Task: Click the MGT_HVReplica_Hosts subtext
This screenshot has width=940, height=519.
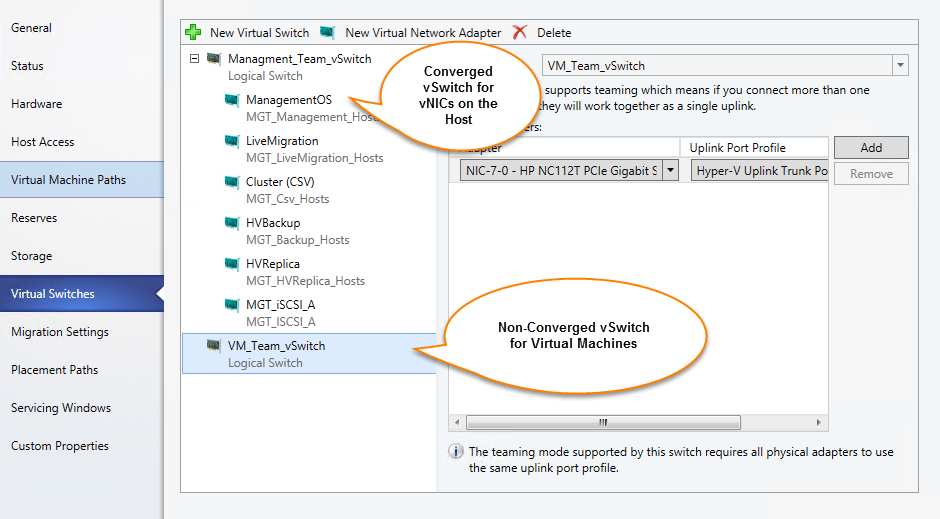Action: click(306, 280)
